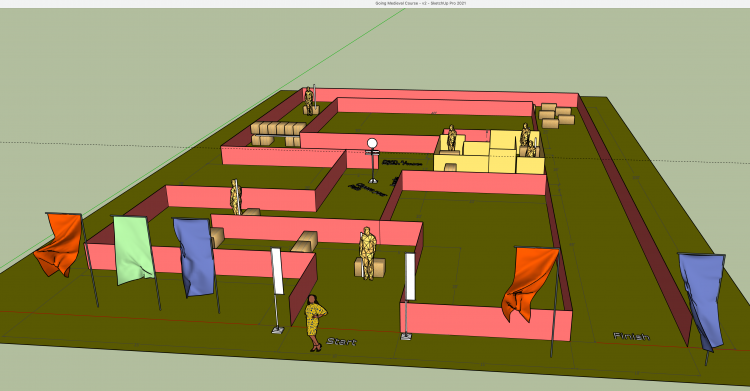This screenshot has width=750, height=391.
Task: Click the orange flag near the Finish lane
Action: (x=530, y=283)
